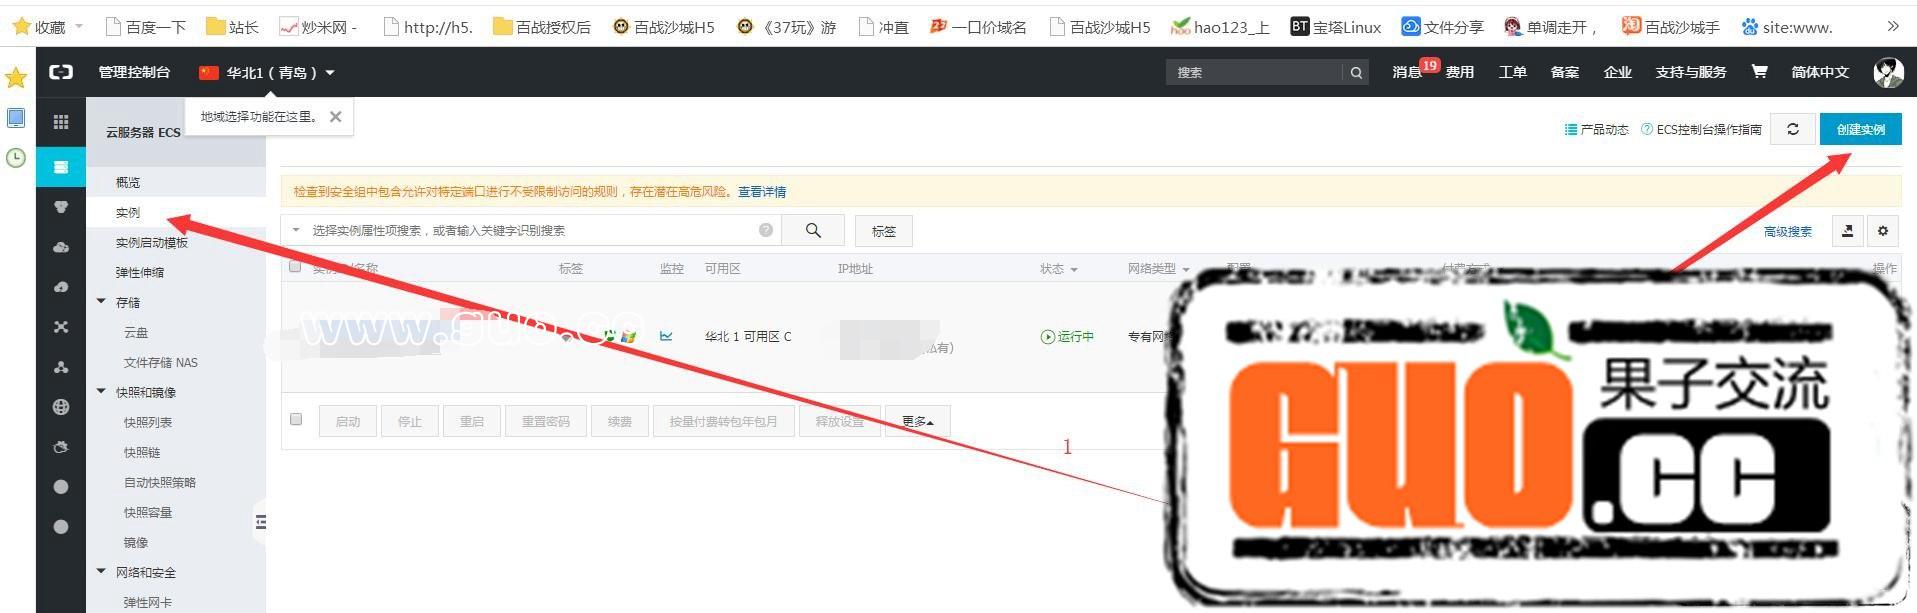Open the 备案 top menu

point(1565,72)
